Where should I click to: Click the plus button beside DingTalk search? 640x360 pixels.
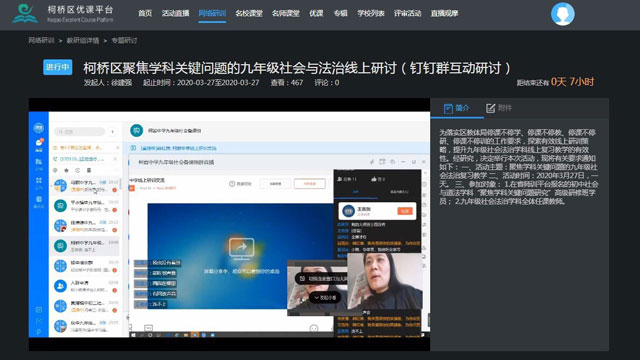click(113, 131)
